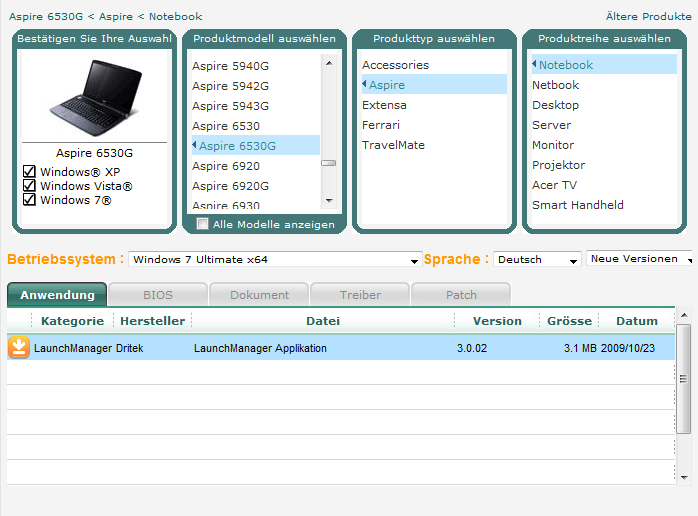Click scroll down arrow in model list

(329, 201)
